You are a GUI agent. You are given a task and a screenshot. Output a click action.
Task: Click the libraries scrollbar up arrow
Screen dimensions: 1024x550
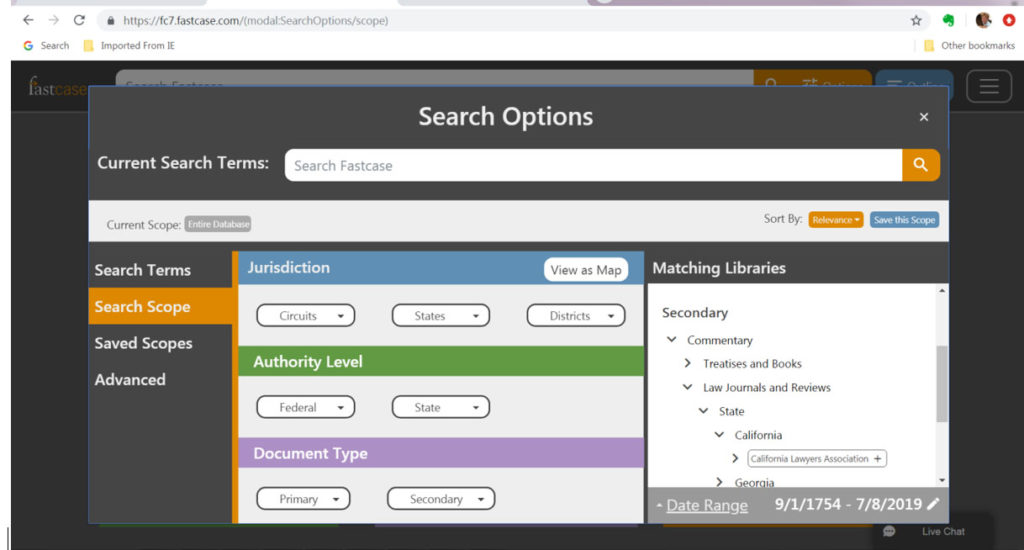point(942,291)
